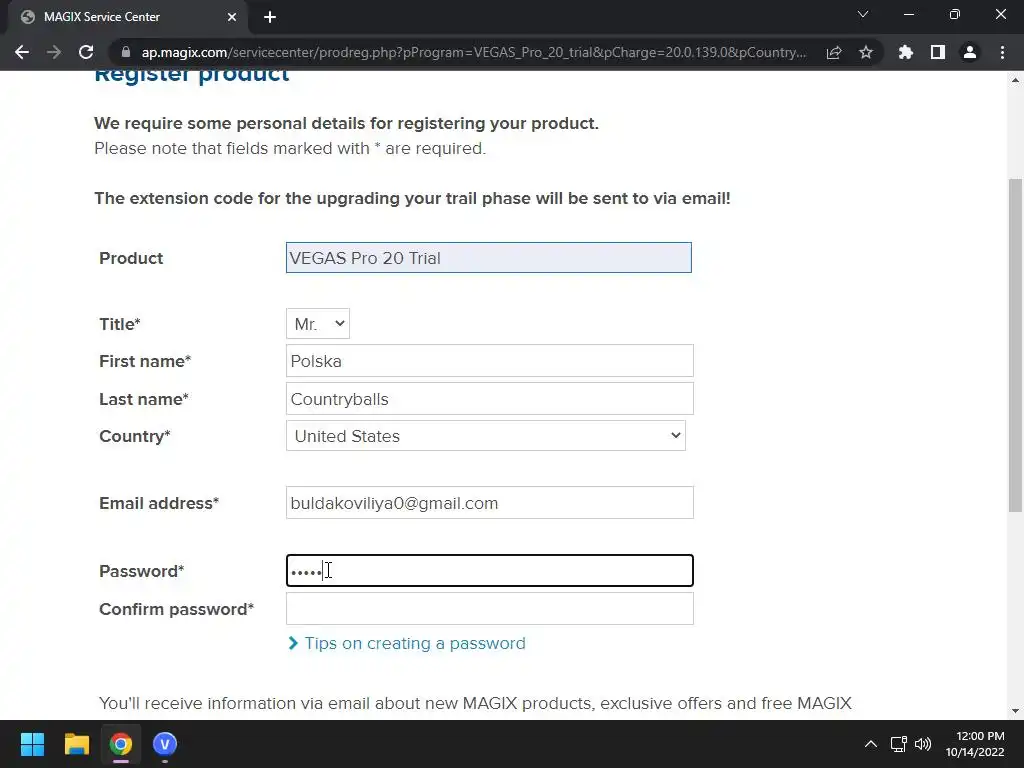Expand the password tips chevron arrow
1024x768 pixels.
pos(293,643)
